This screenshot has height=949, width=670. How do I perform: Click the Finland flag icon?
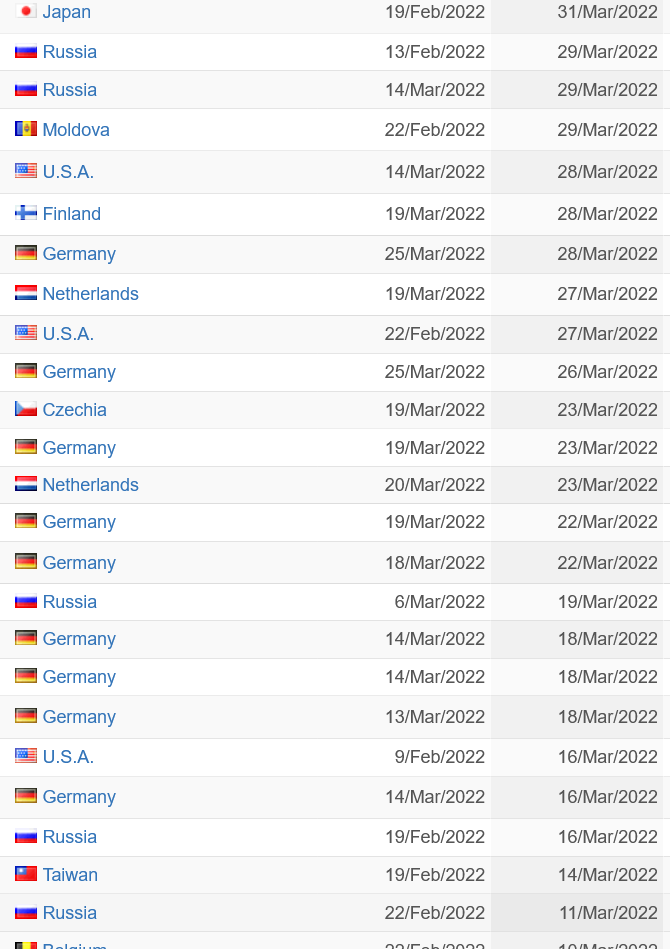click(26, 212)
